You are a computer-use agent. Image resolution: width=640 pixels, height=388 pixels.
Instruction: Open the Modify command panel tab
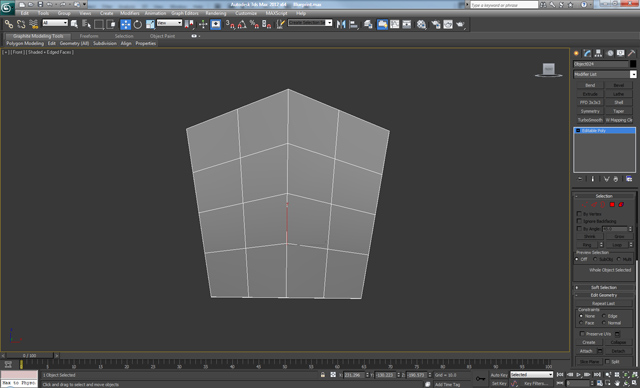coord(587,53)
